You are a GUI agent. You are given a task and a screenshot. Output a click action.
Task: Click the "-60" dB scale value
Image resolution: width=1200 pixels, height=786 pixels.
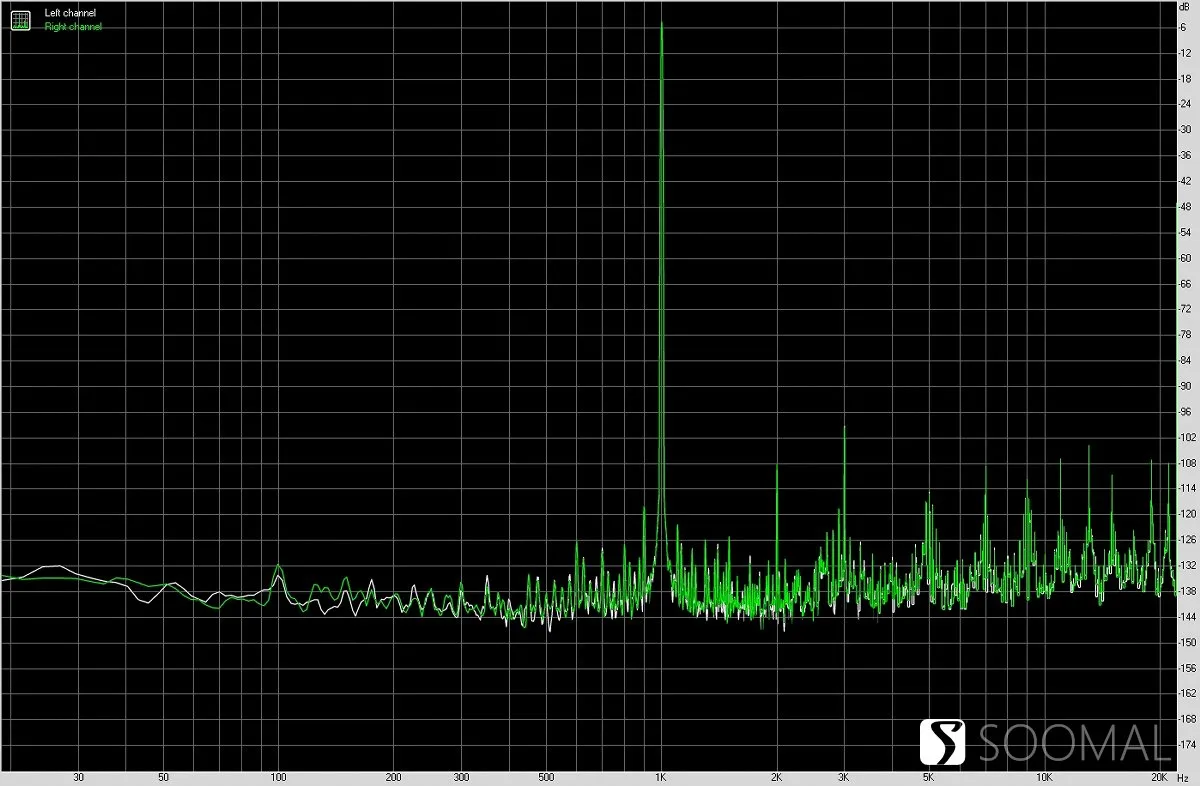[x=1186, y=258]
